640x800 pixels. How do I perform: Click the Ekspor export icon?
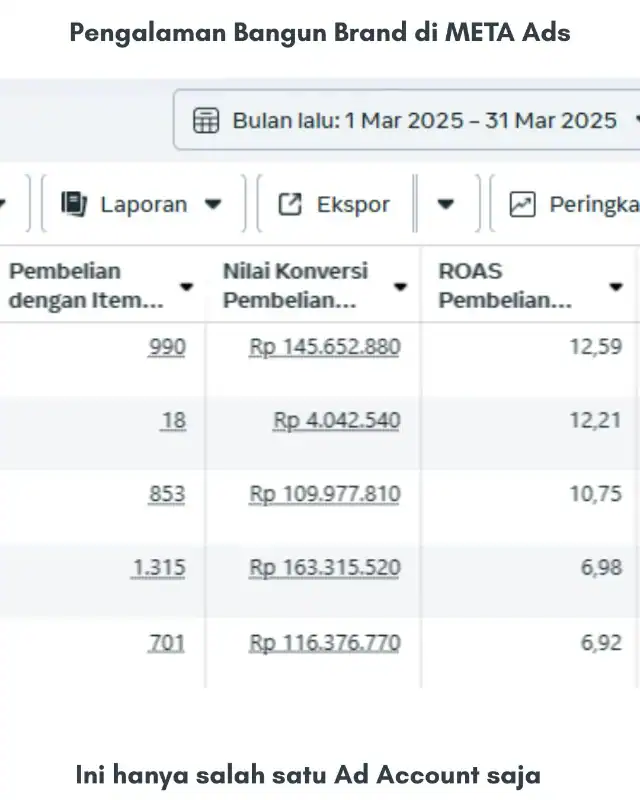pos(288,203)
